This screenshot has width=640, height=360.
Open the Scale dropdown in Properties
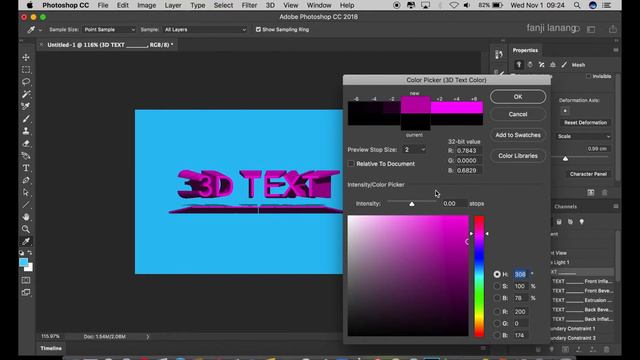coord(583,136)
